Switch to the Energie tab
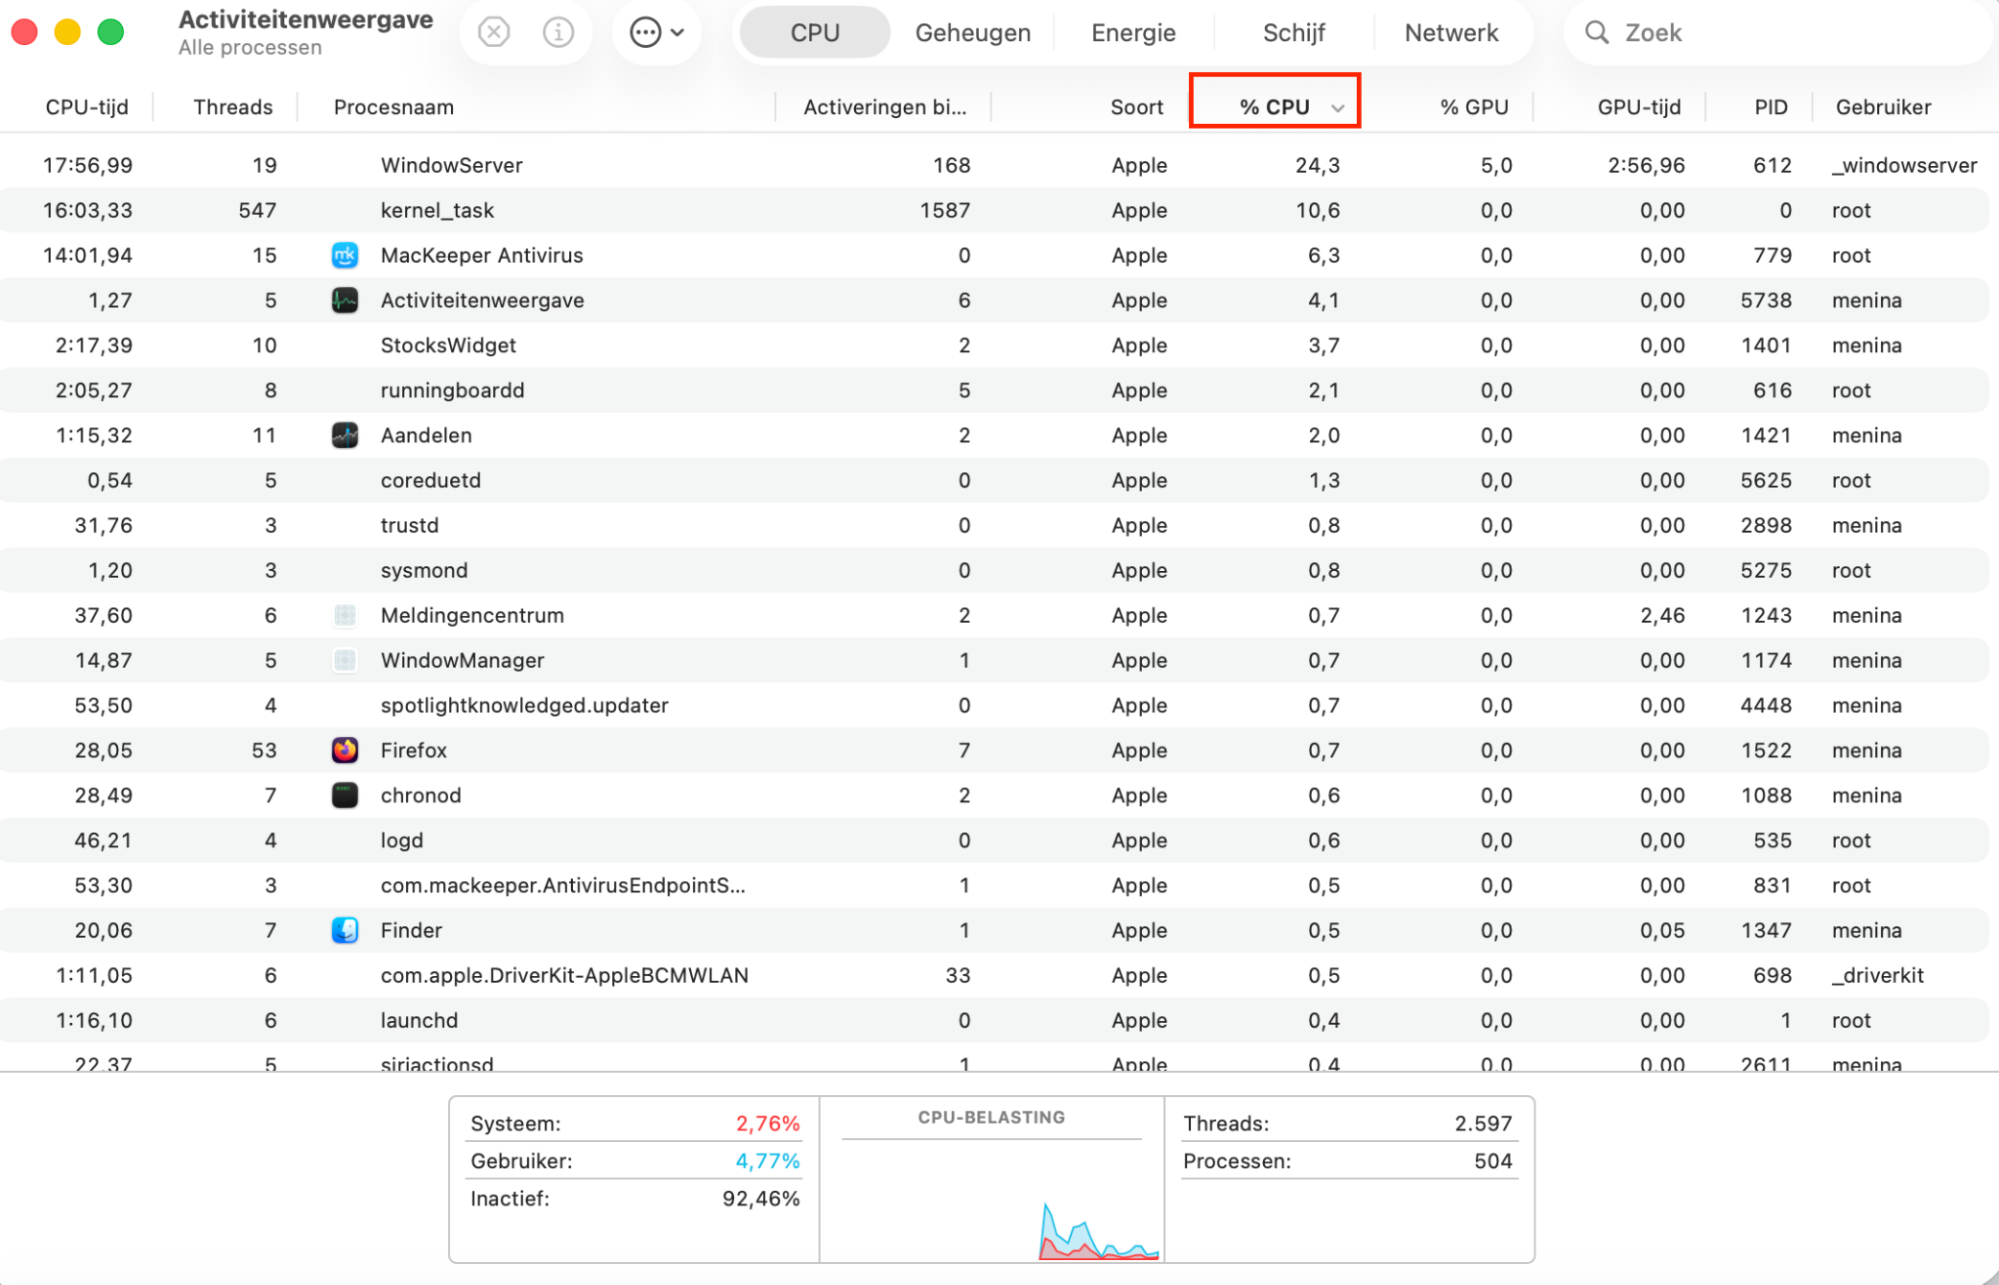Image resolution: width=1999 pixels, height=1285 pixels. (1133, 33)
